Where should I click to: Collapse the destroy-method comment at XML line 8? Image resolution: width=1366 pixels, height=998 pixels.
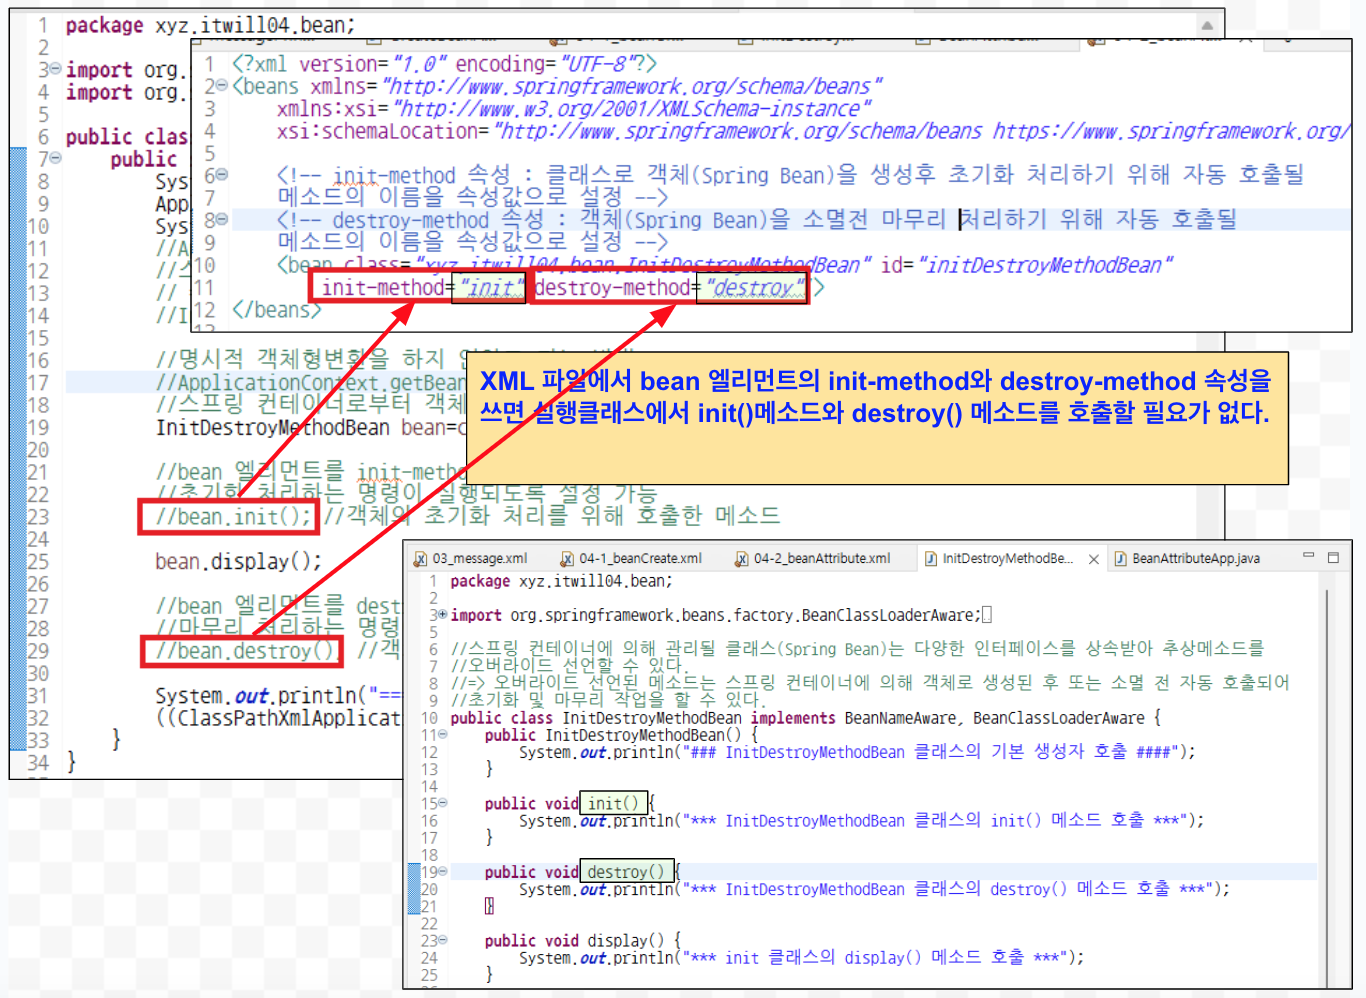coord(222,219)
